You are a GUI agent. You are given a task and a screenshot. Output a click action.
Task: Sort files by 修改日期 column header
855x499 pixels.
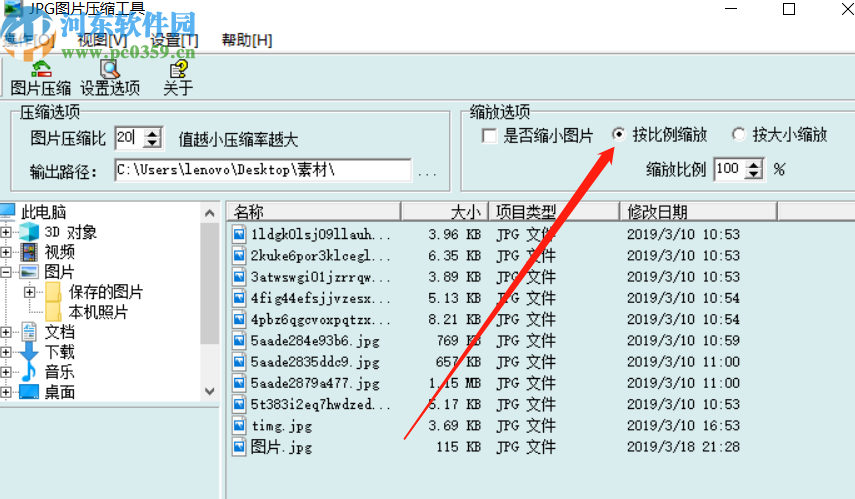(699, 211)
